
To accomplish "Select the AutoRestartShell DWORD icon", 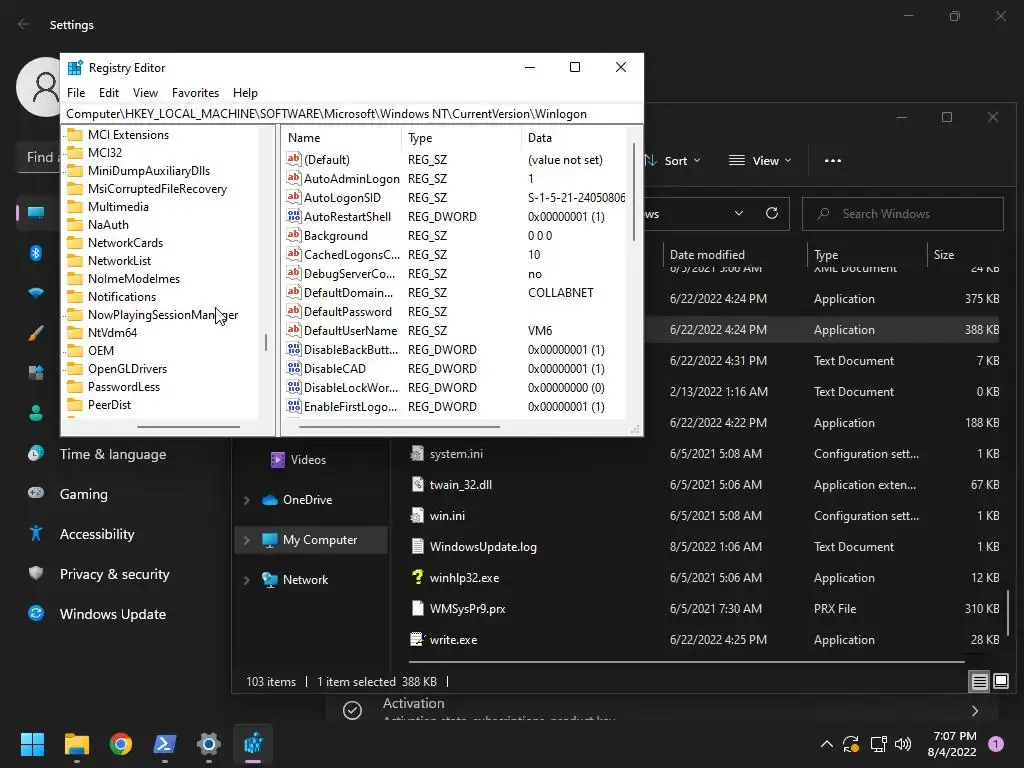I will click(x=294, y=216).
